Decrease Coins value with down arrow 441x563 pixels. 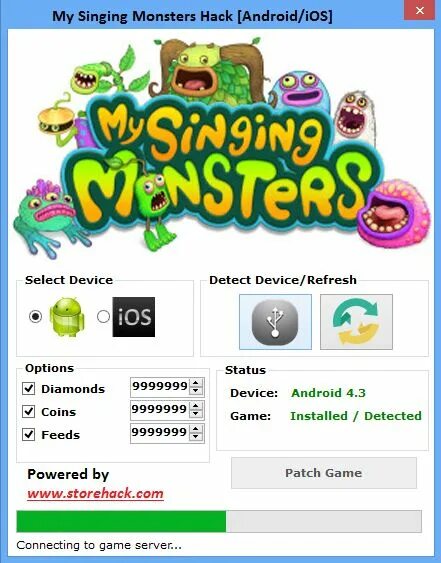(196, 414)
